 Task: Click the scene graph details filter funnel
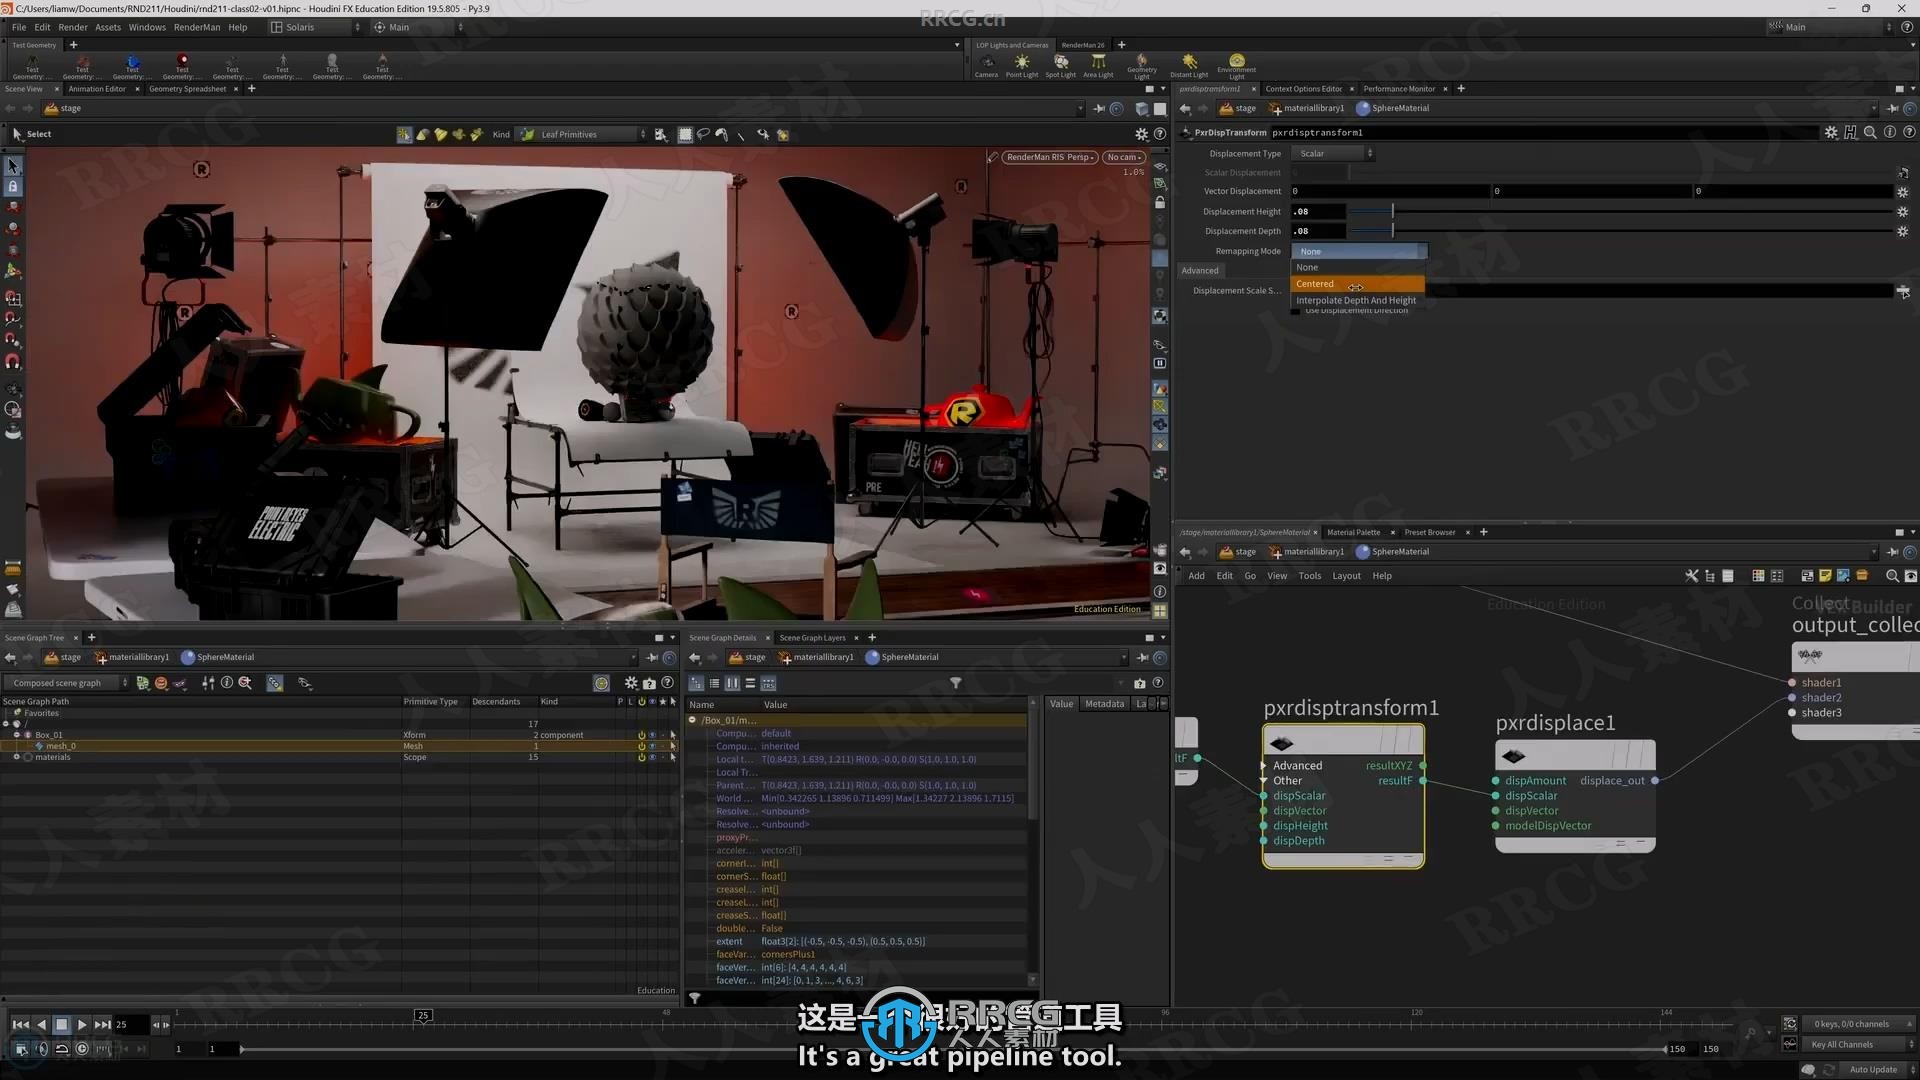click(955, 683)
